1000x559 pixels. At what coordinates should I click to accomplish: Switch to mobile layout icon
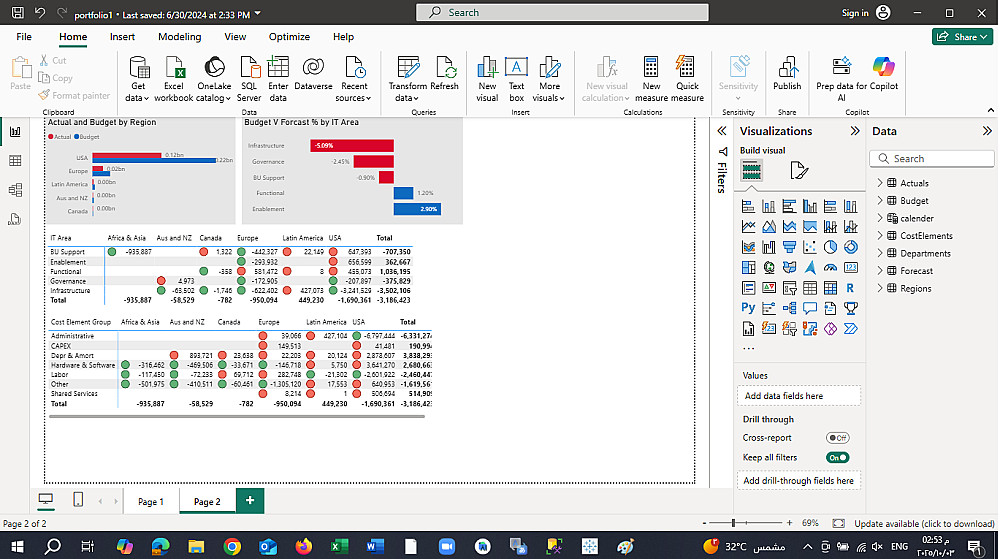pyautogui.click(x=78, y=500)
